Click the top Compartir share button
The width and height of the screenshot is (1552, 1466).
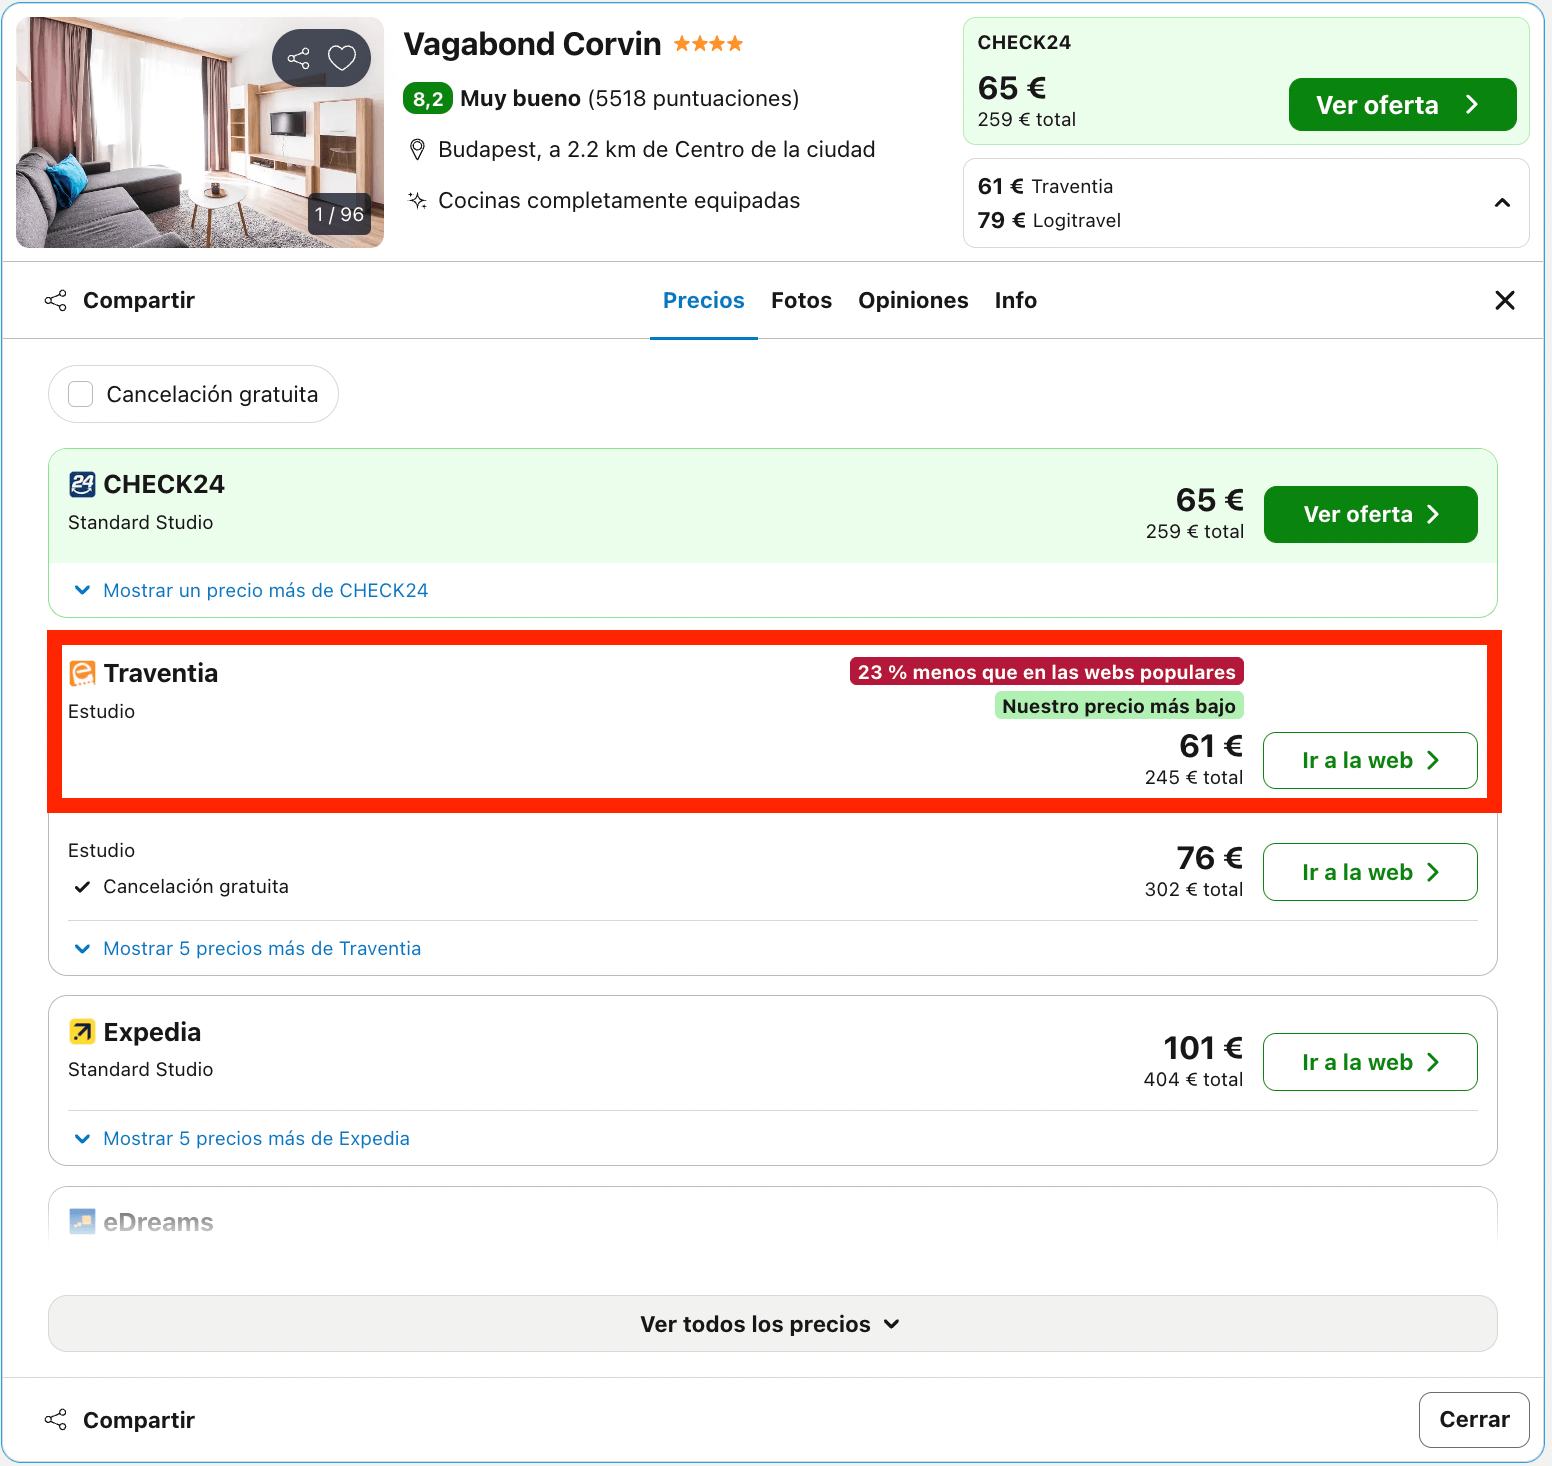pyautogui.click(x=120, y=300)
